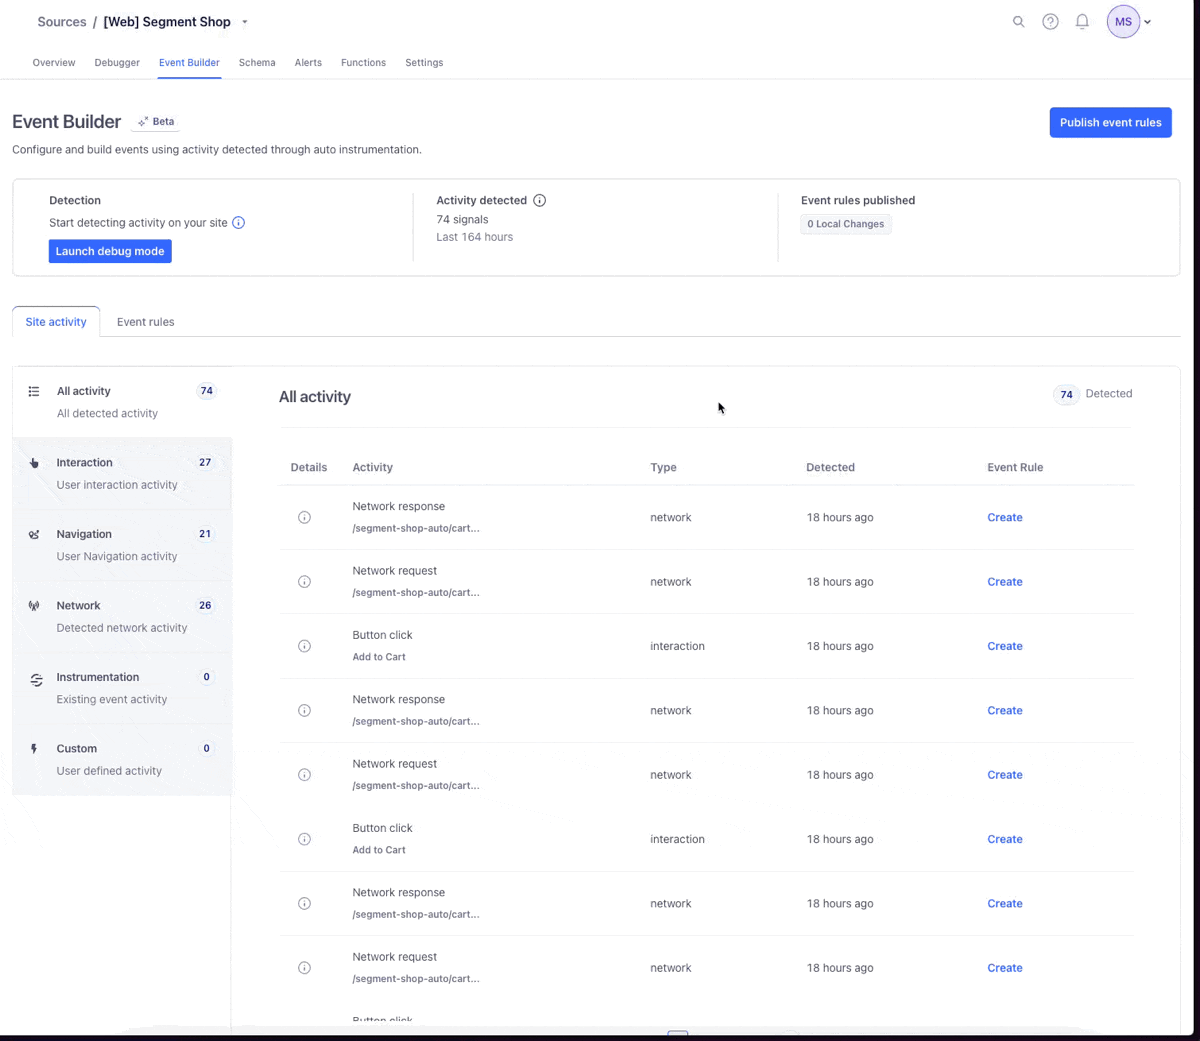Create an event rule for Add to Cart click
Image resolution: width=1200 pixels, height=1041 pixels.
[x=1004, y=646]
